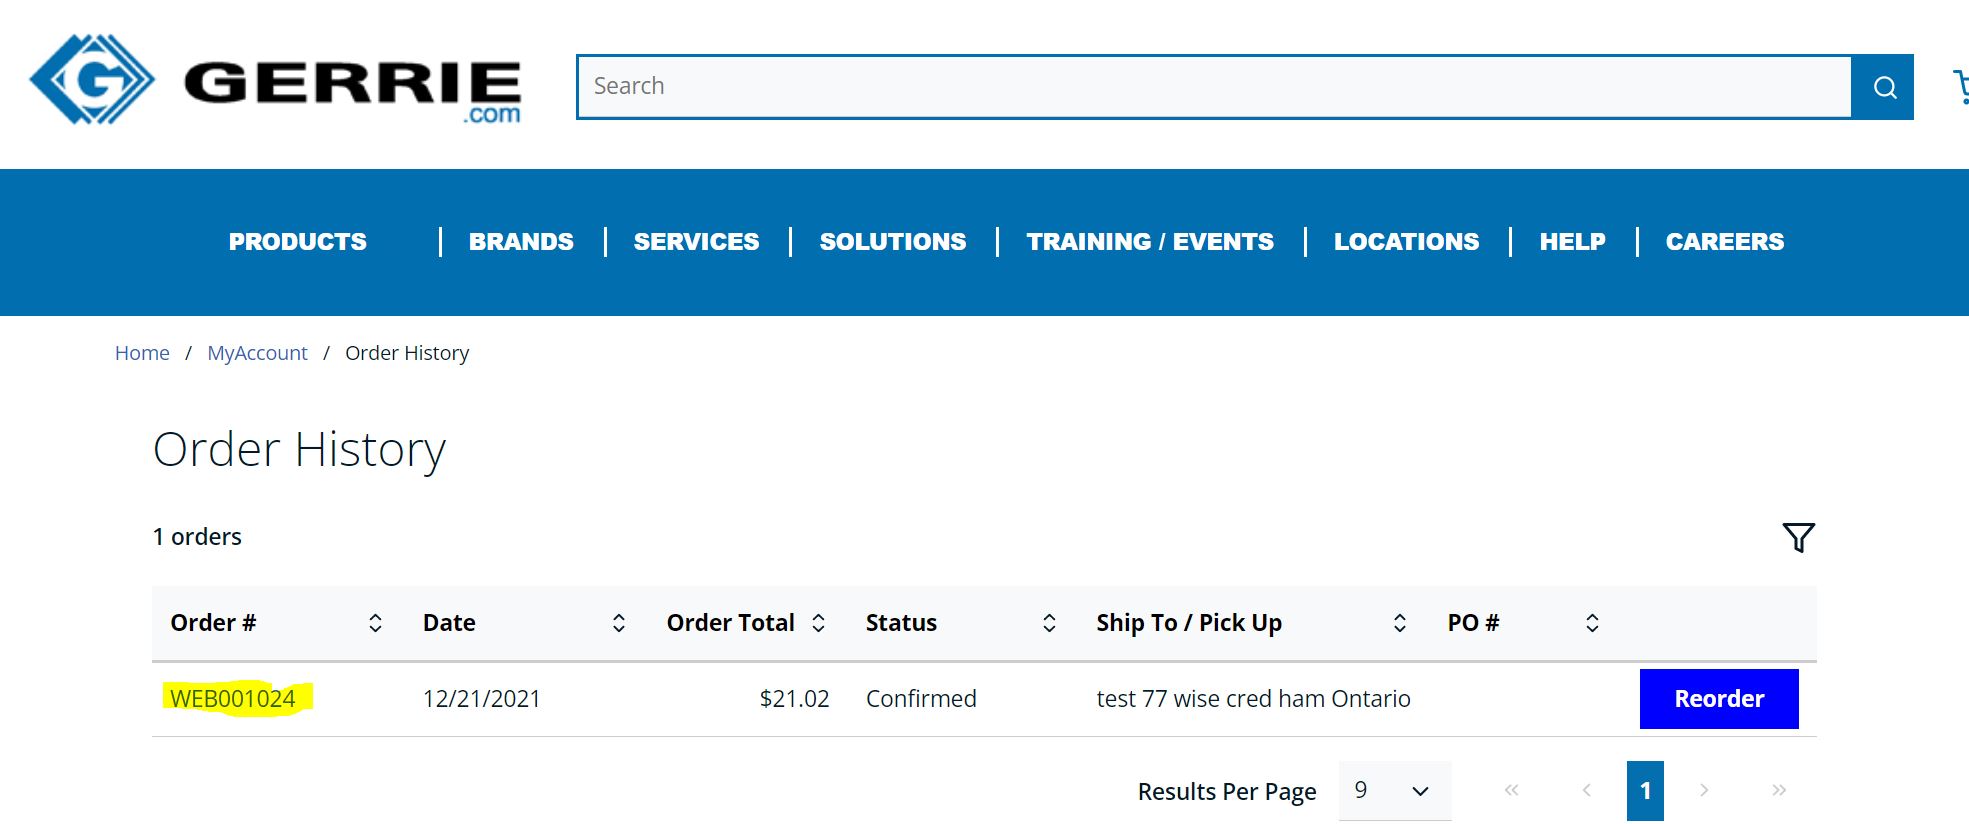Open TRAINING / EVENTS menu
Screen dimensions: 1969x824
pyautogui.click(x=1150, y=242)
